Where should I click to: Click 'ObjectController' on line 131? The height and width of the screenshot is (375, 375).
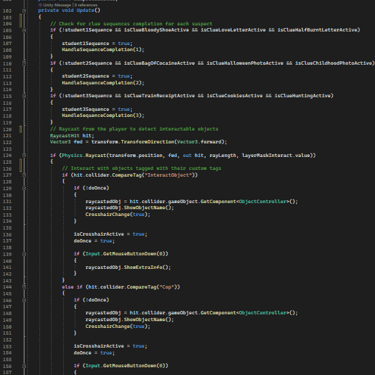point(263,201)
